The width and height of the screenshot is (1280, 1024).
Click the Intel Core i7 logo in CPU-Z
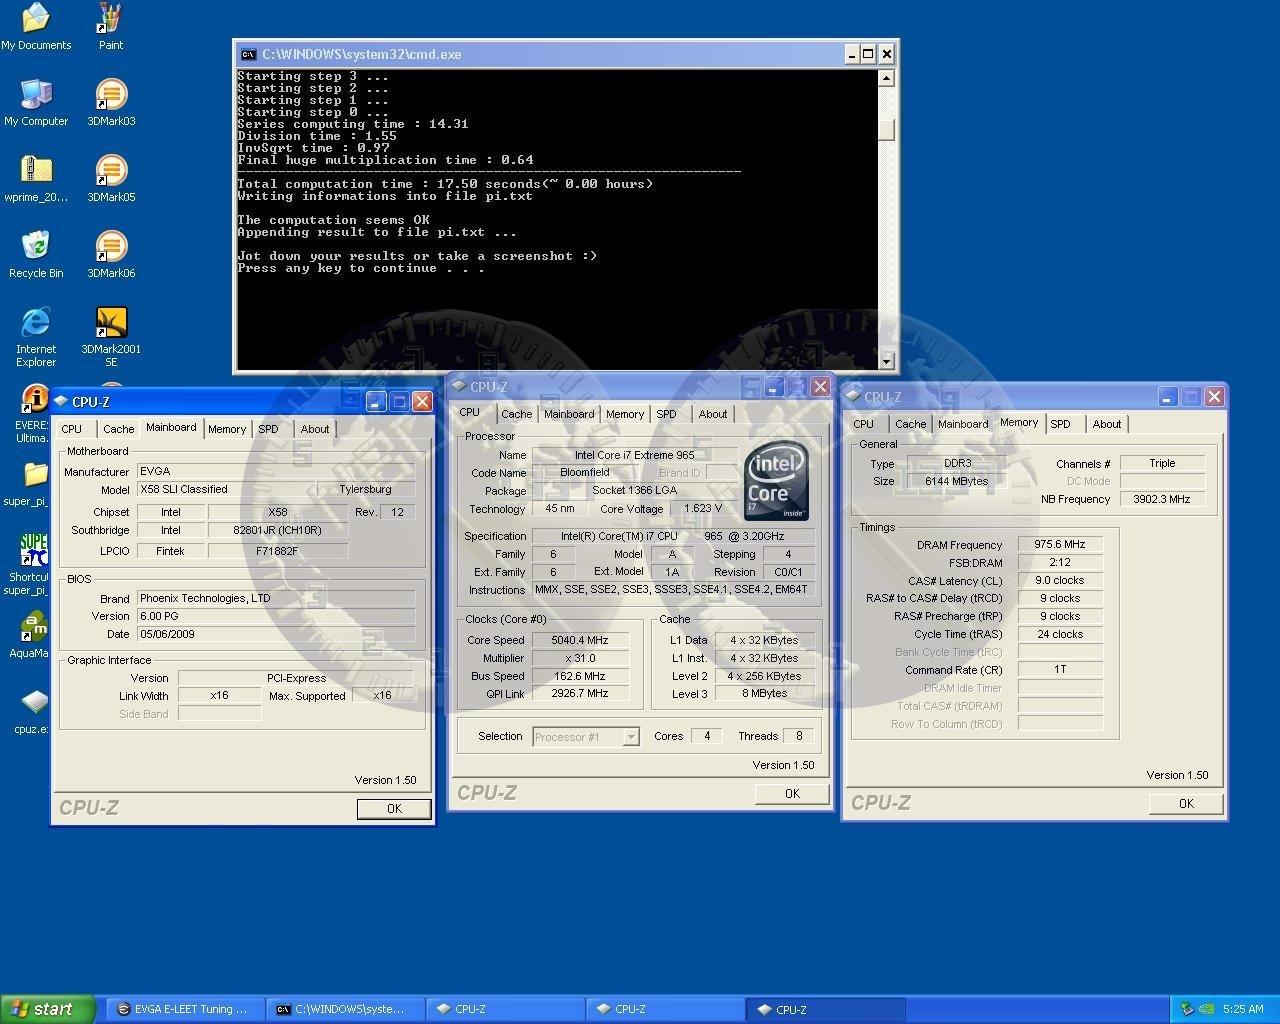(776, 481)
